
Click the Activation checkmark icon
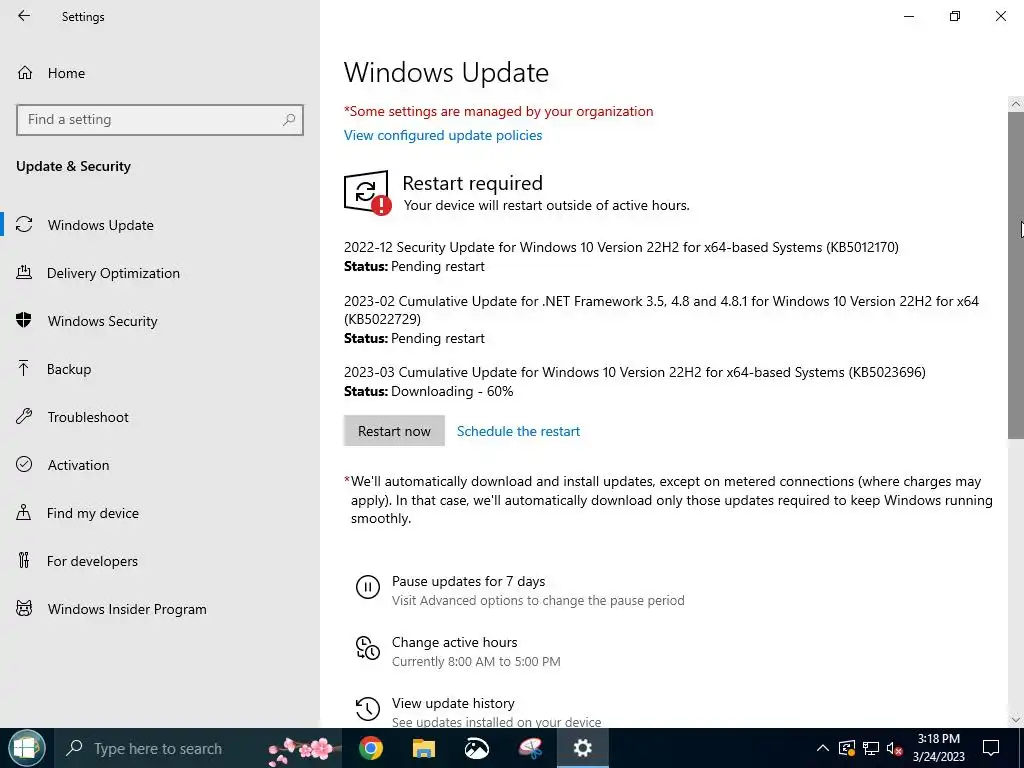pos(24,464)
